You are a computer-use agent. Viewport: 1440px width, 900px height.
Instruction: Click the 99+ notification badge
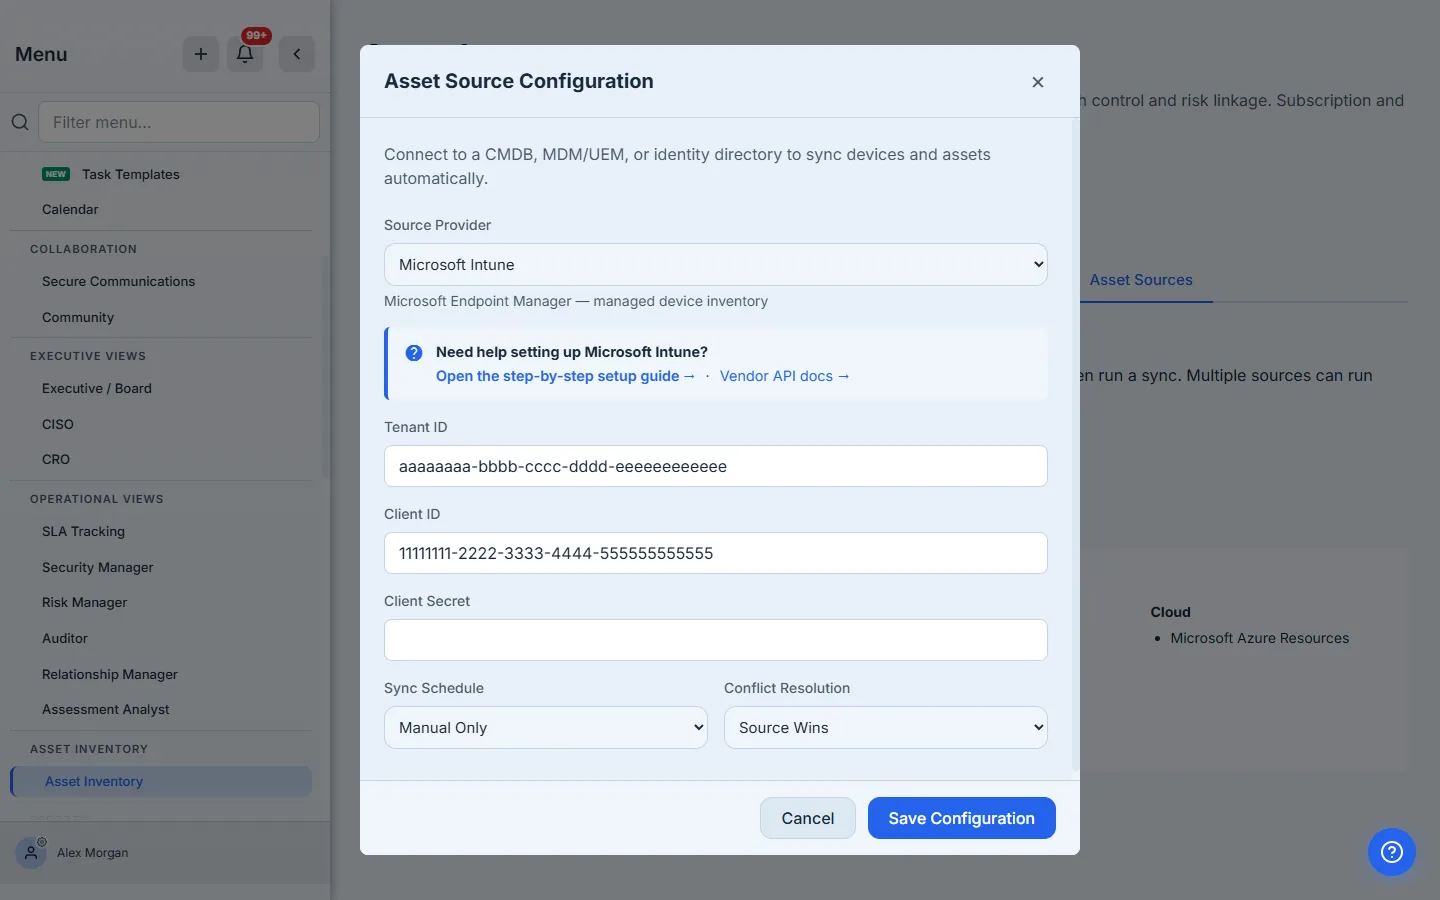point(257,36)
